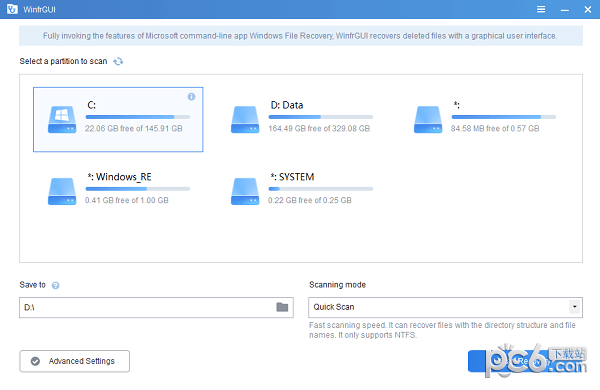600x390 pixels.
Task: Click "22.06 GB free of 145.91 GB" text
Action: [134, 129]
